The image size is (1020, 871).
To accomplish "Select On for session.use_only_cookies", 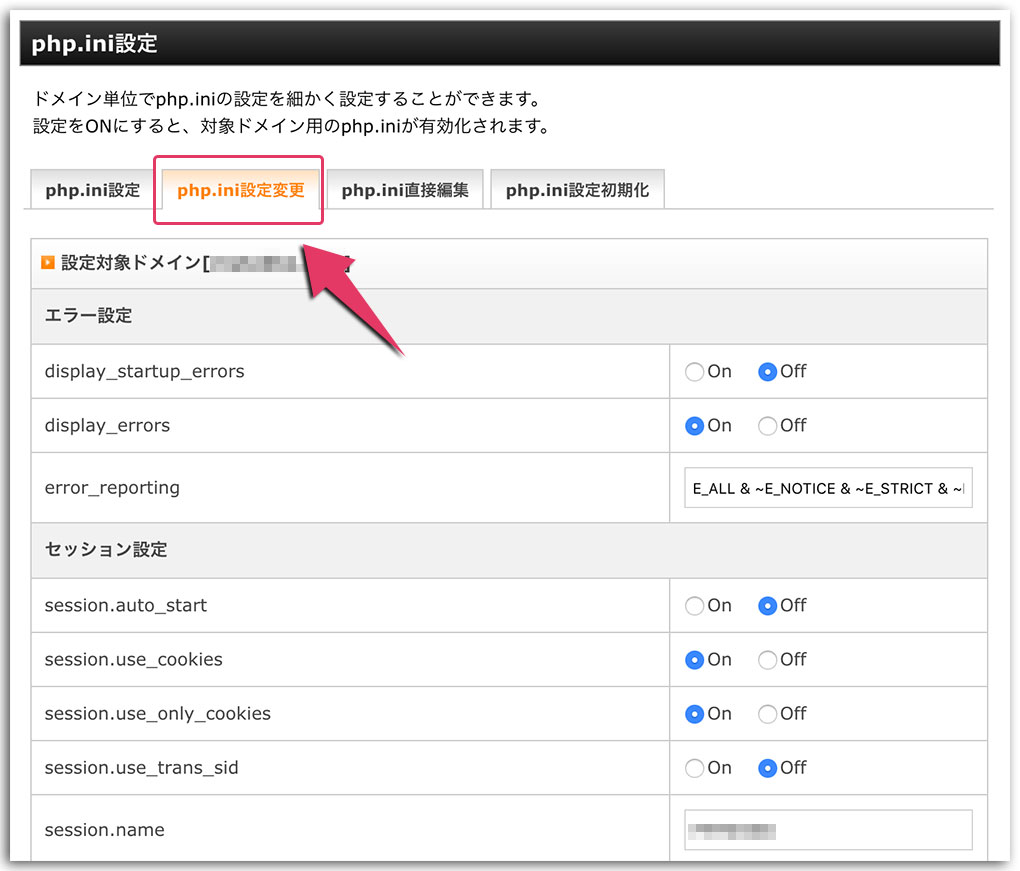I will click(x=694, y=714).
